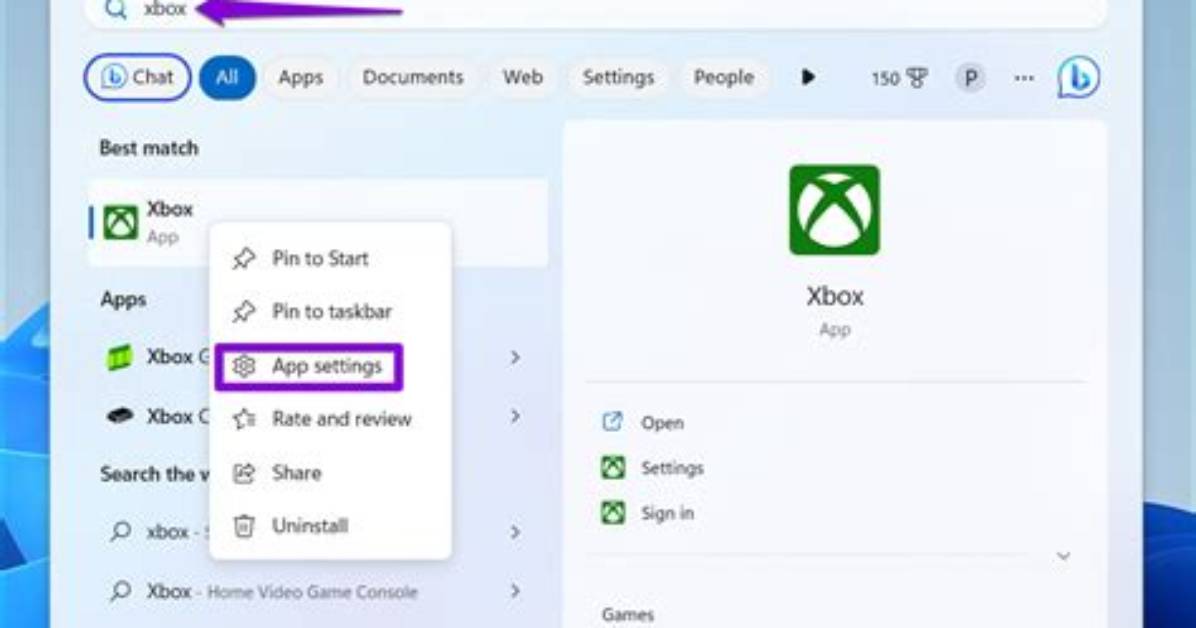Expand Xbox Home Video Game Console chevron

[516, 591]
